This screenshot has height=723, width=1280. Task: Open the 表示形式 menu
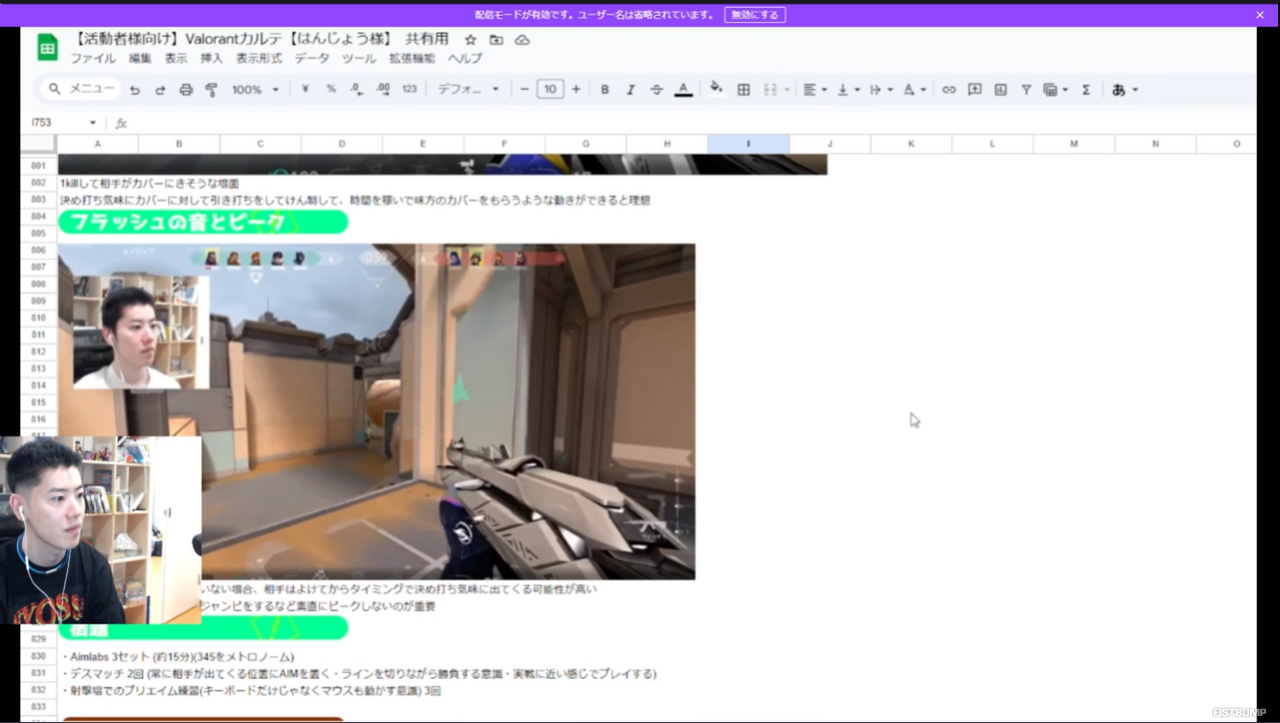(259, 59)
